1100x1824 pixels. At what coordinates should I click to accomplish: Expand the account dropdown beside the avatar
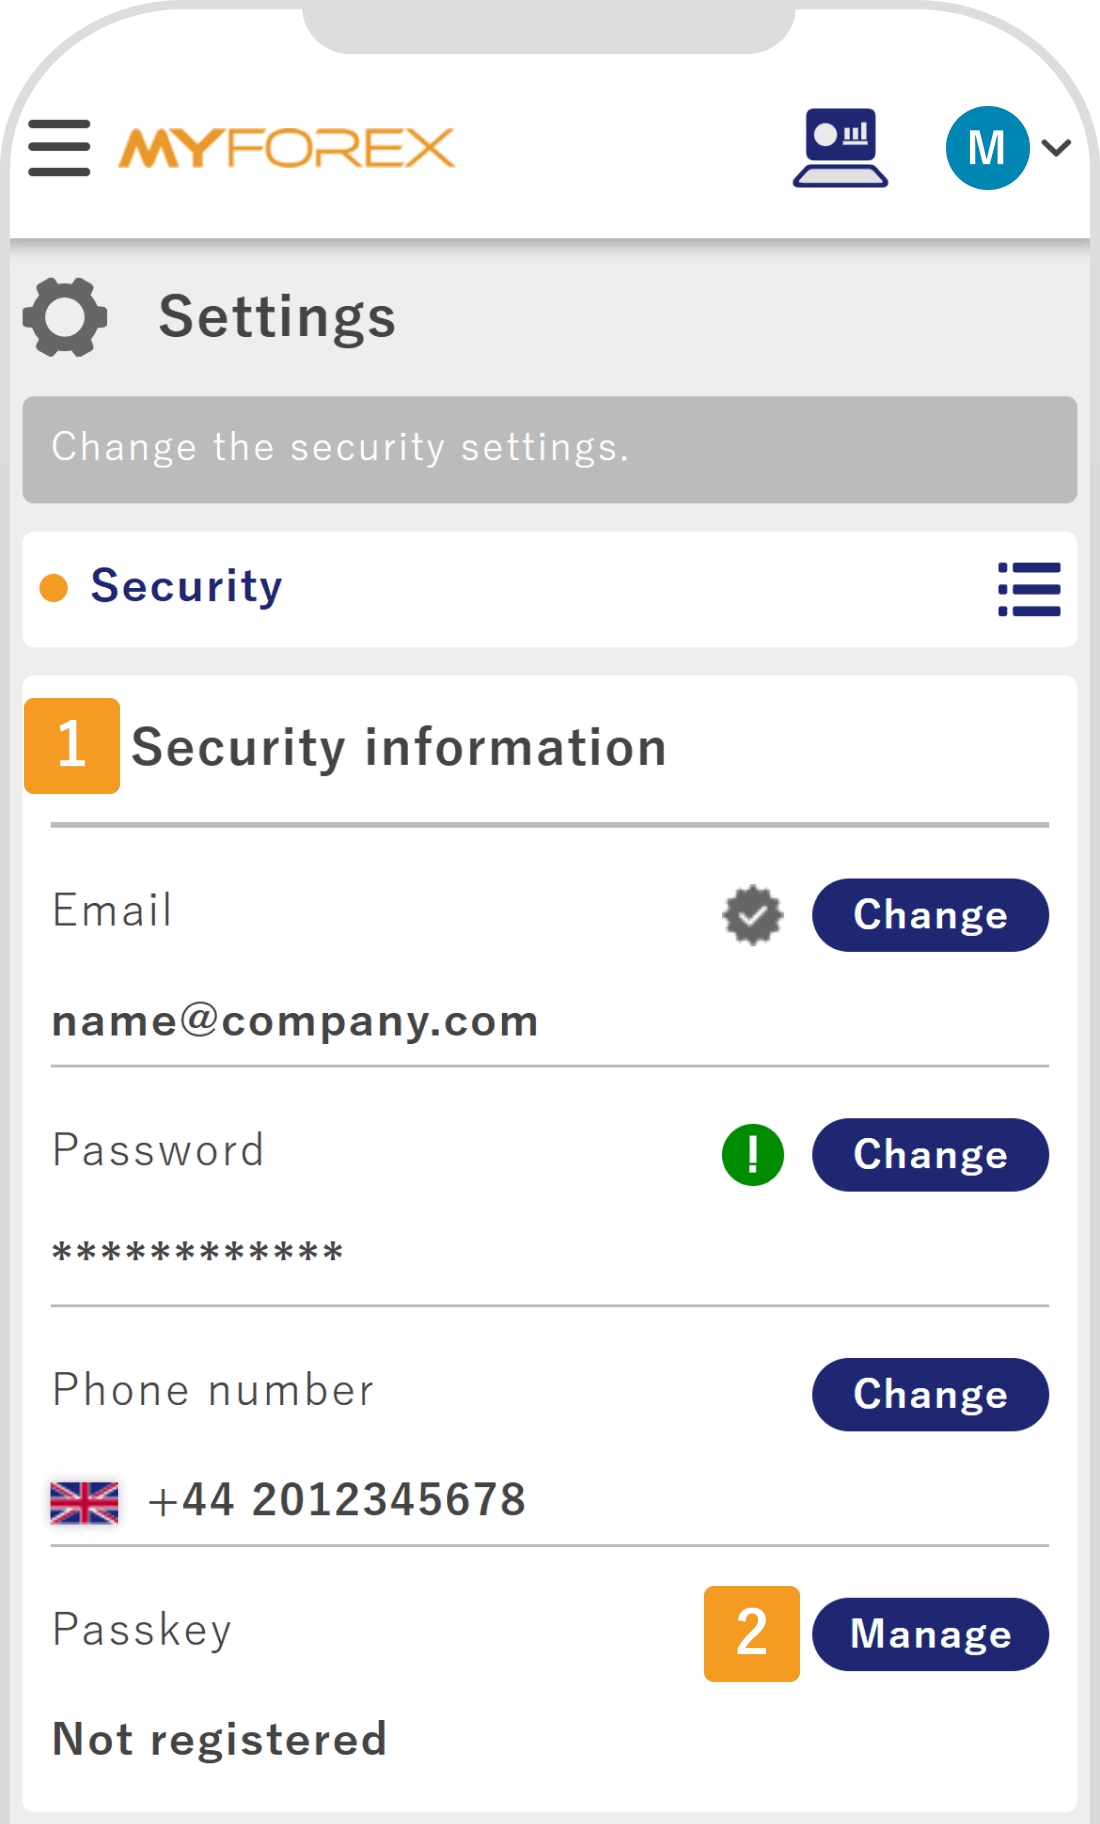[x=1056, y=148]
